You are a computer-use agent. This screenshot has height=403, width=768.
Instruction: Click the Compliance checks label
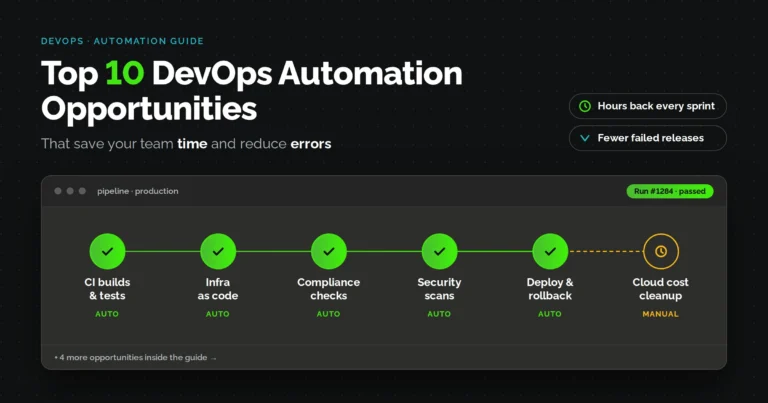(x=329, y=289)
